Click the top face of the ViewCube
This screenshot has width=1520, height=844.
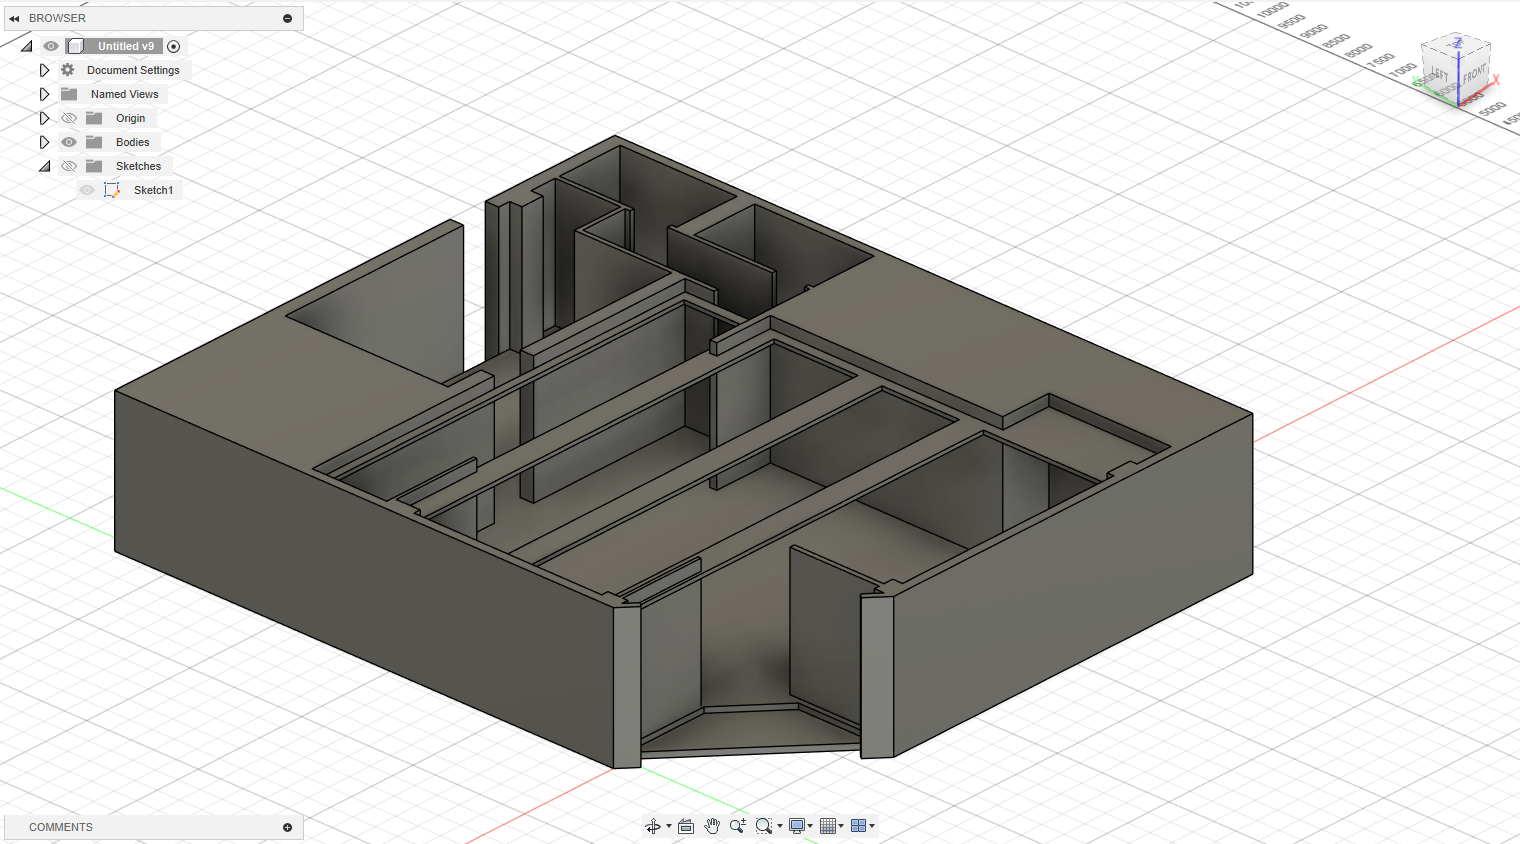coord(1457,44)
